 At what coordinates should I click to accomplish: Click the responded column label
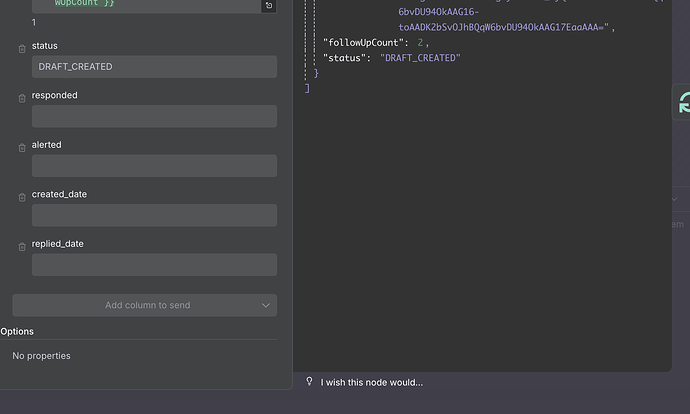[x=55, y=95]
